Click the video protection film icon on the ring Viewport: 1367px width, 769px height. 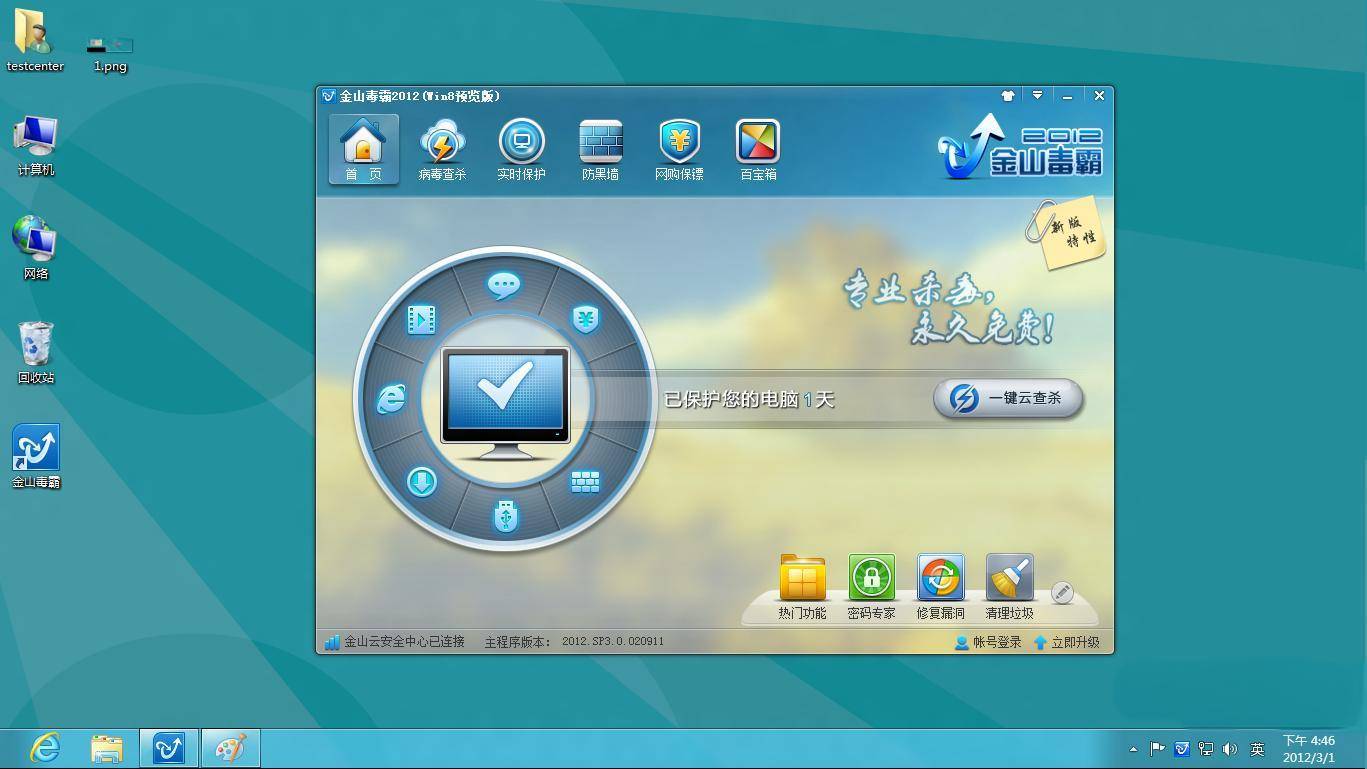point(421,319)
